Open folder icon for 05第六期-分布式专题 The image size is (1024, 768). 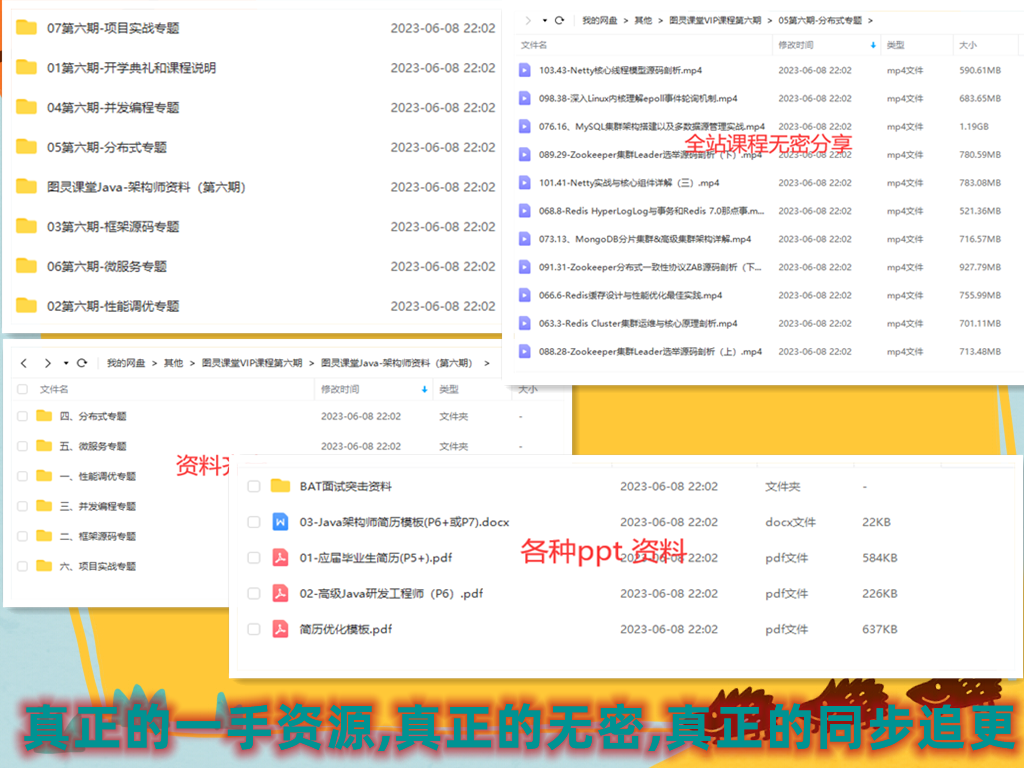pyautogui.click(x=26, y=147)
